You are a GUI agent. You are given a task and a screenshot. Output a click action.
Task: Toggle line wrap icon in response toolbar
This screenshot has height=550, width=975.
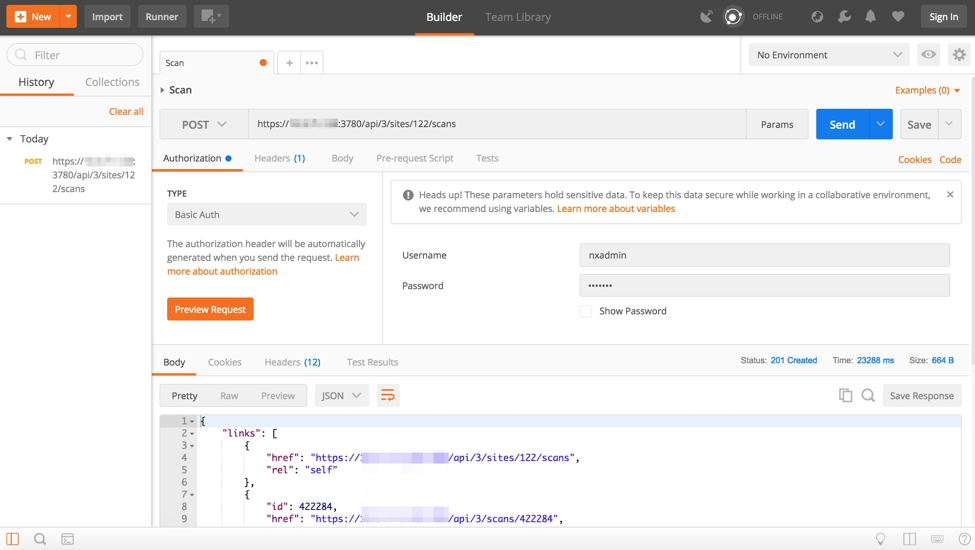388,396
